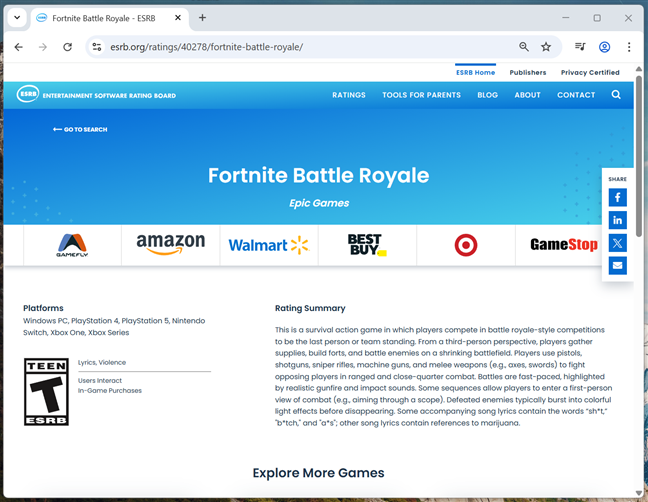Bookmark this page with the star icon
This screenshot has width=648, height=502.
coord(546,47)
